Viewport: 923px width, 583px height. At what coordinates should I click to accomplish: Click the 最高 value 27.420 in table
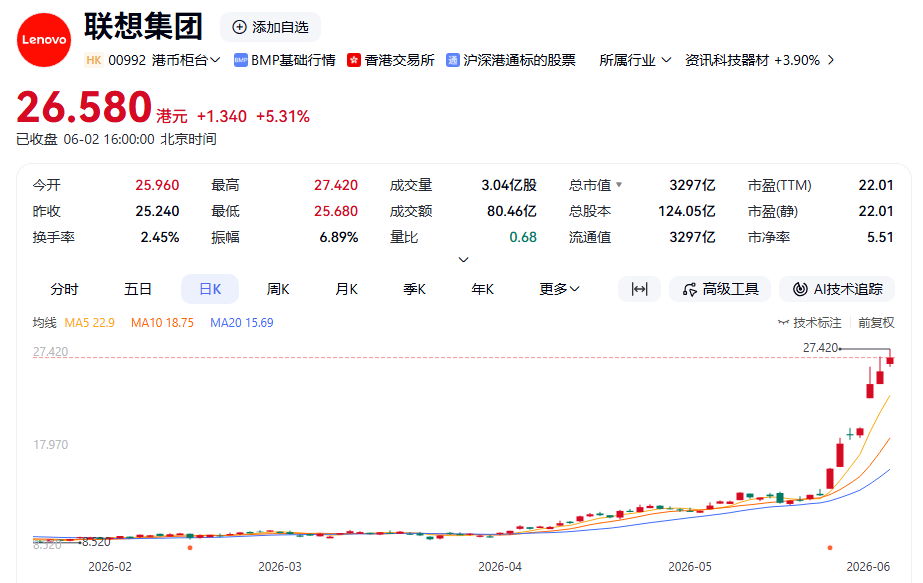336,185
